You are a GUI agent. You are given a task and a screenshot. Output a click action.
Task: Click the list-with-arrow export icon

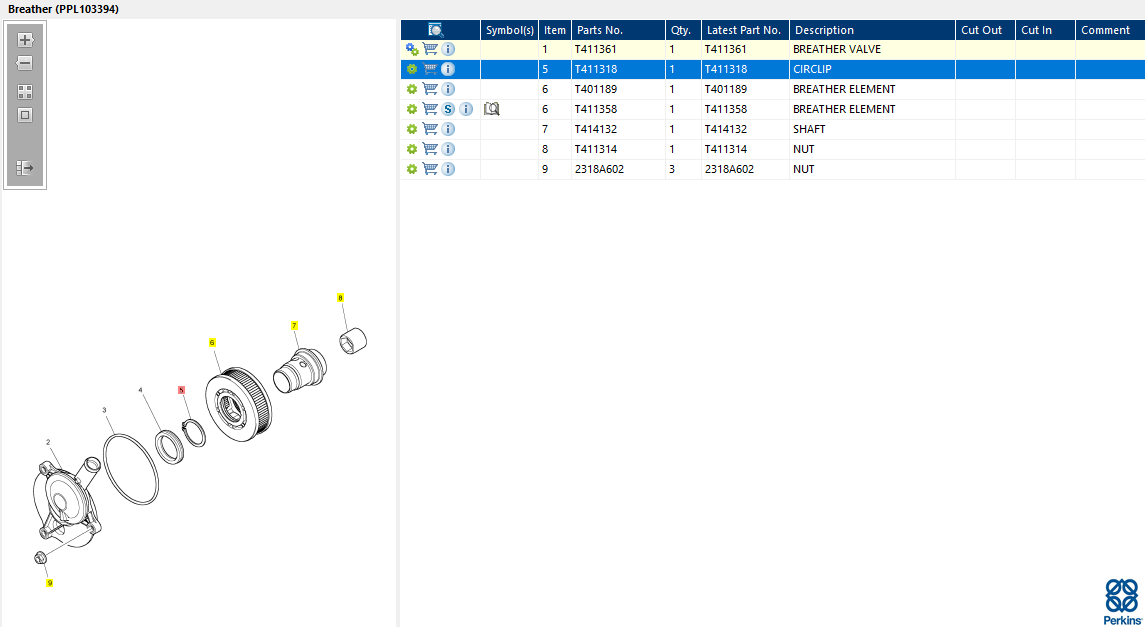click(25, 169)
